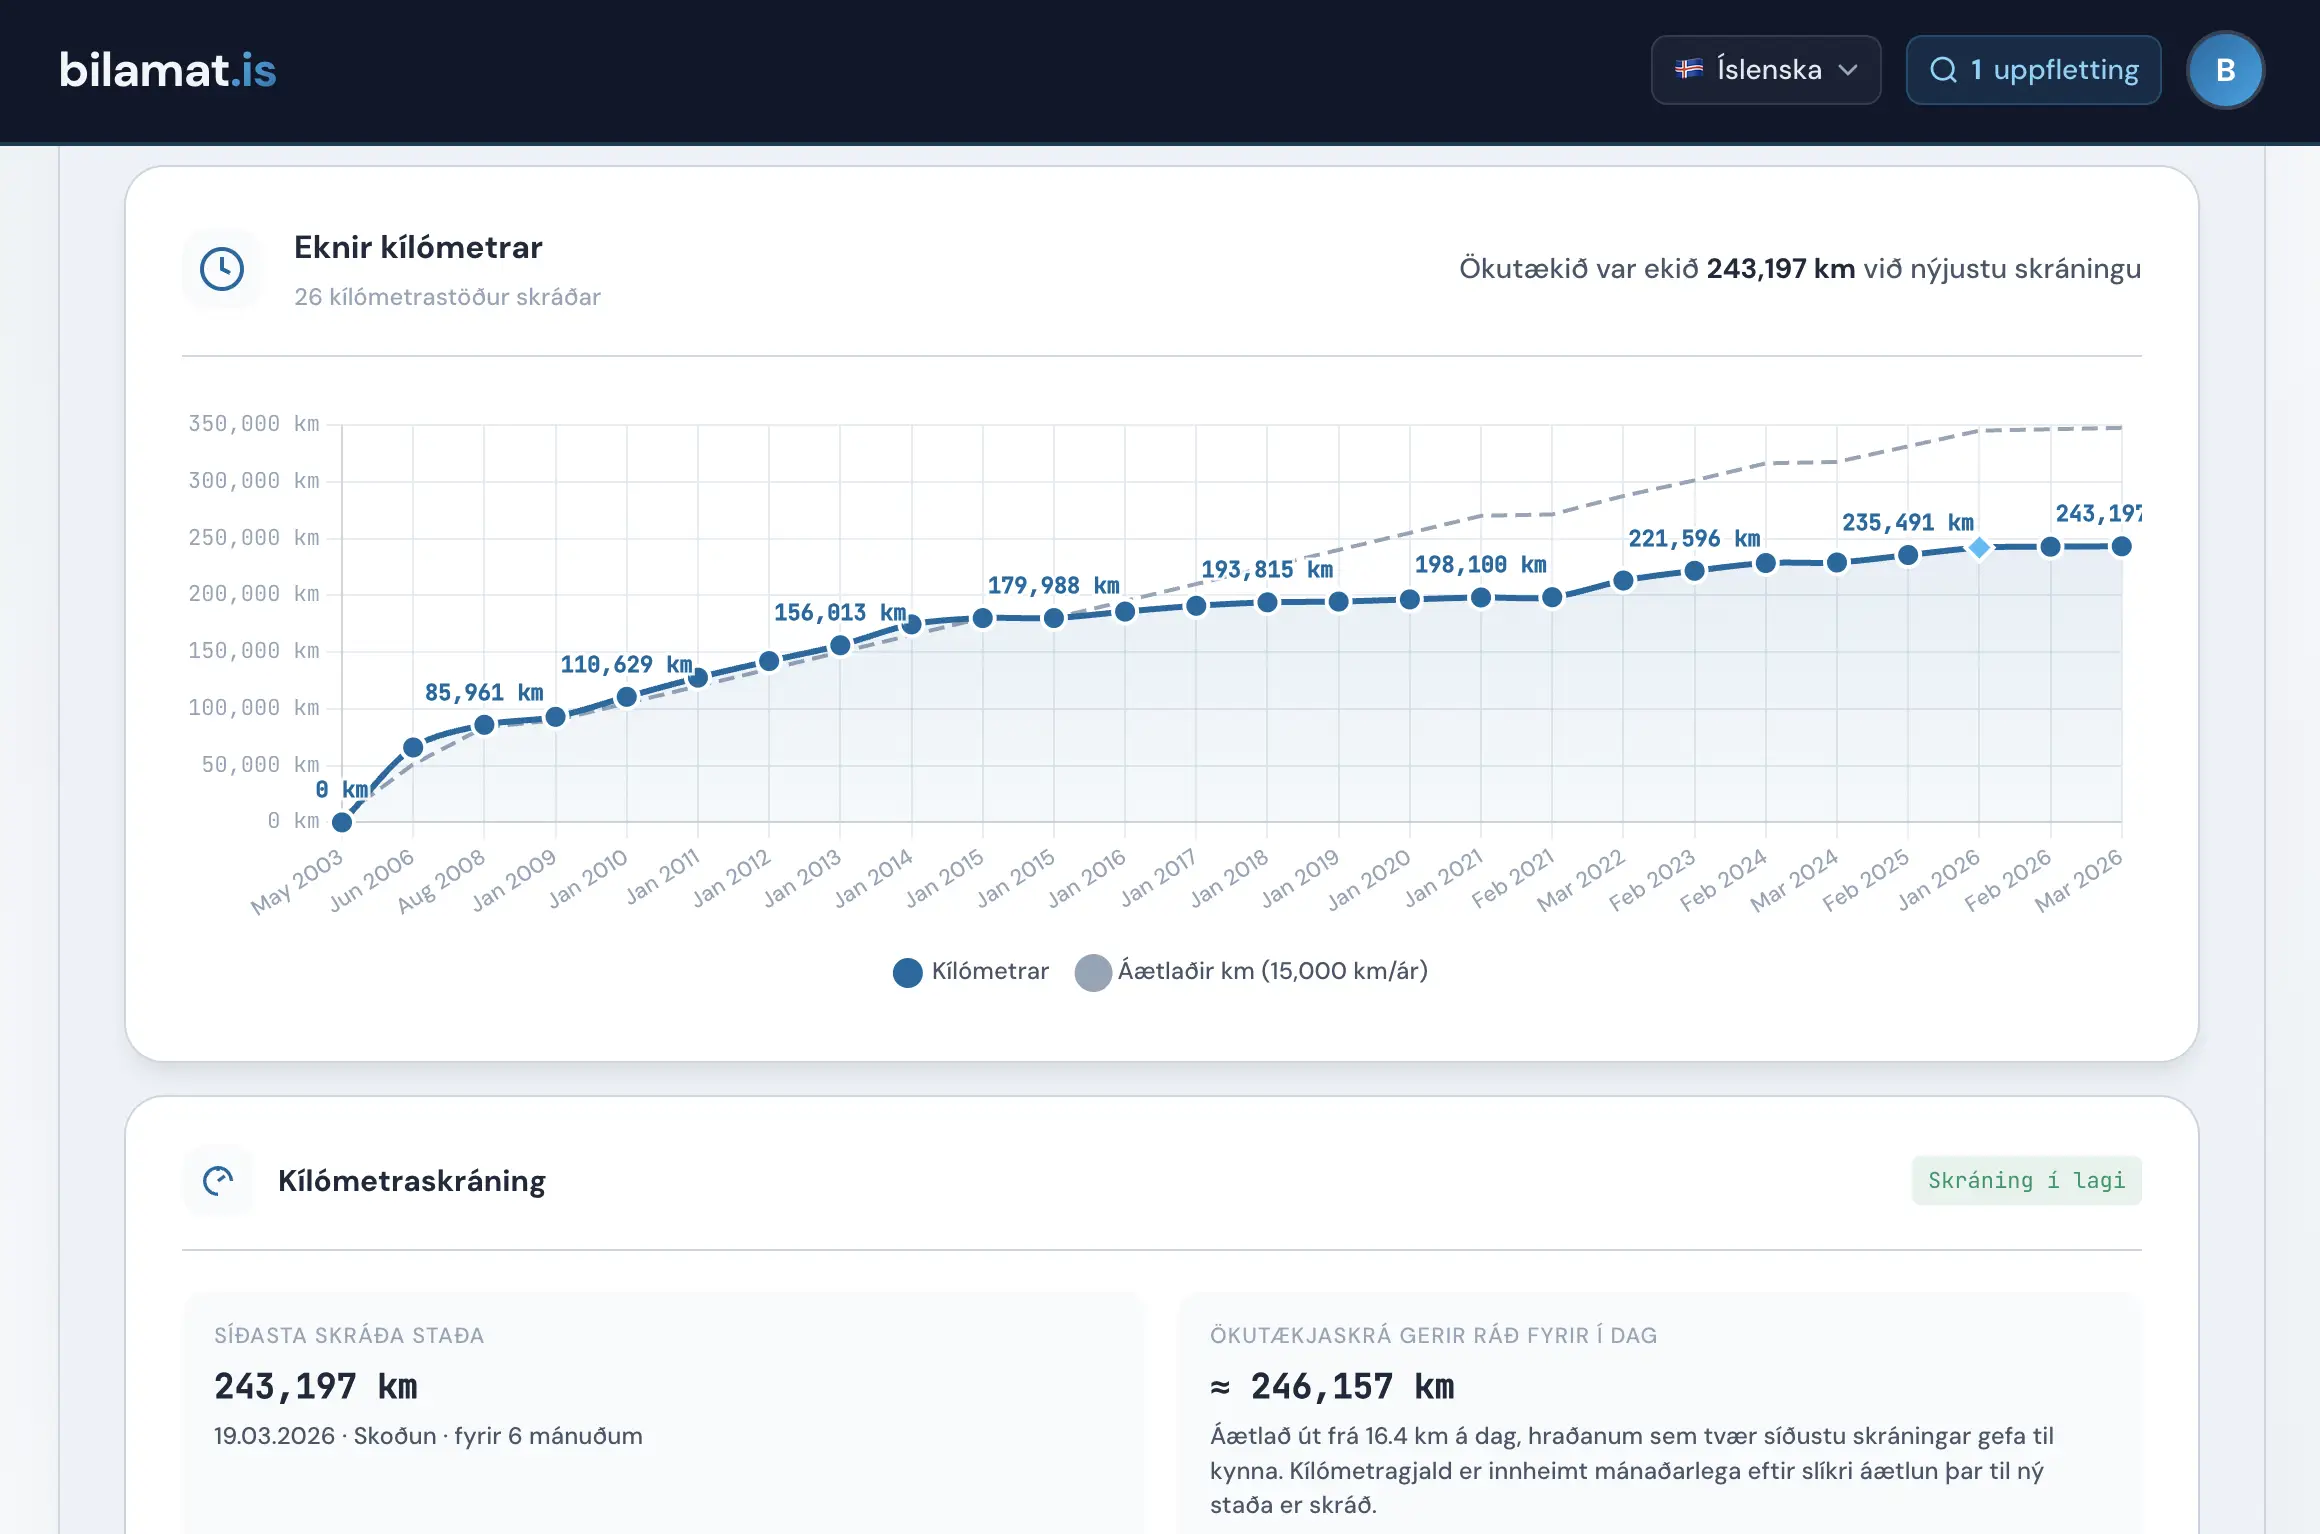The height and width of the screenshot is (1534, 2320).
Task: Click the 221,596 km data label
Action: click(1694, 539)
